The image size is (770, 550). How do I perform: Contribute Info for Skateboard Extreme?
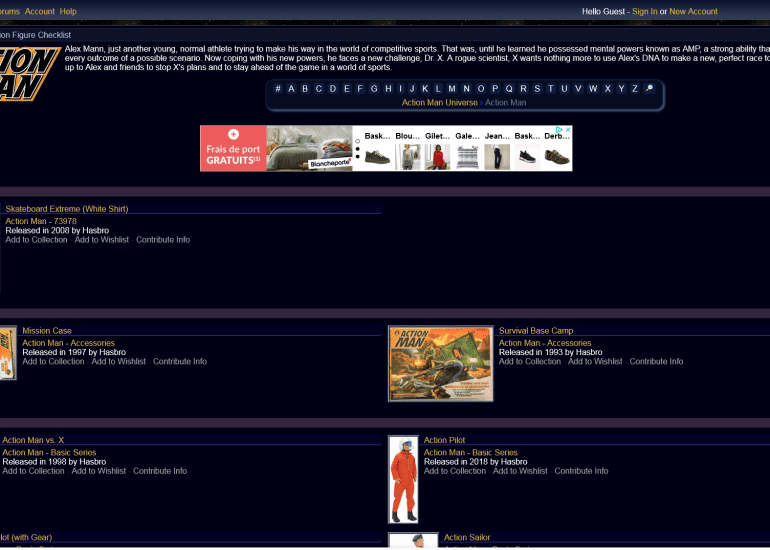[x=163, y=240]
